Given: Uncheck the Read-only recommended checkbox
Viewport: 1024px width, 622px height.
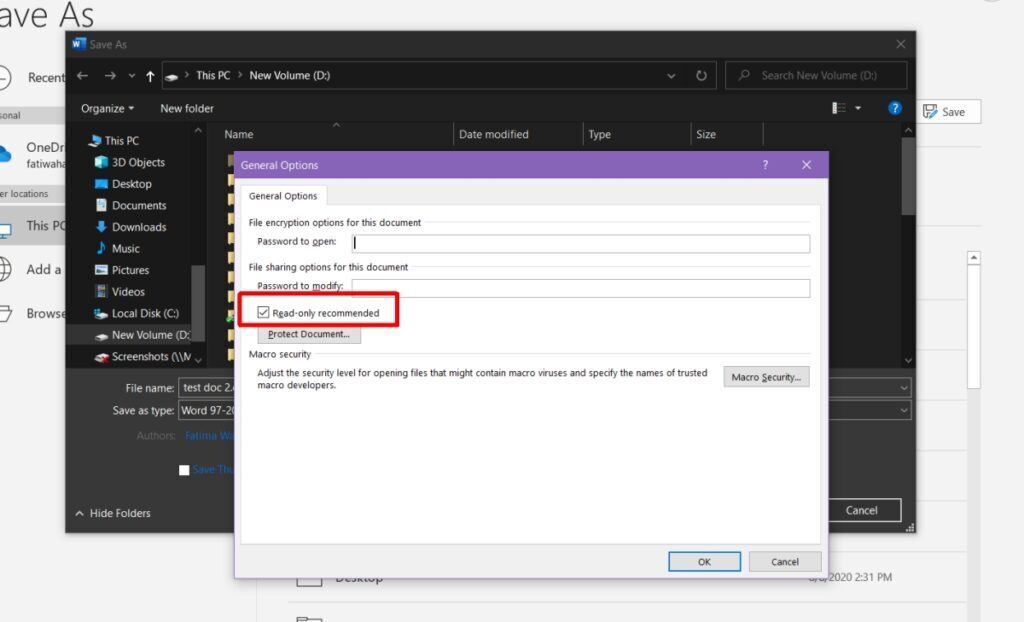Looking at the screenshot, I should pos(263,311).
